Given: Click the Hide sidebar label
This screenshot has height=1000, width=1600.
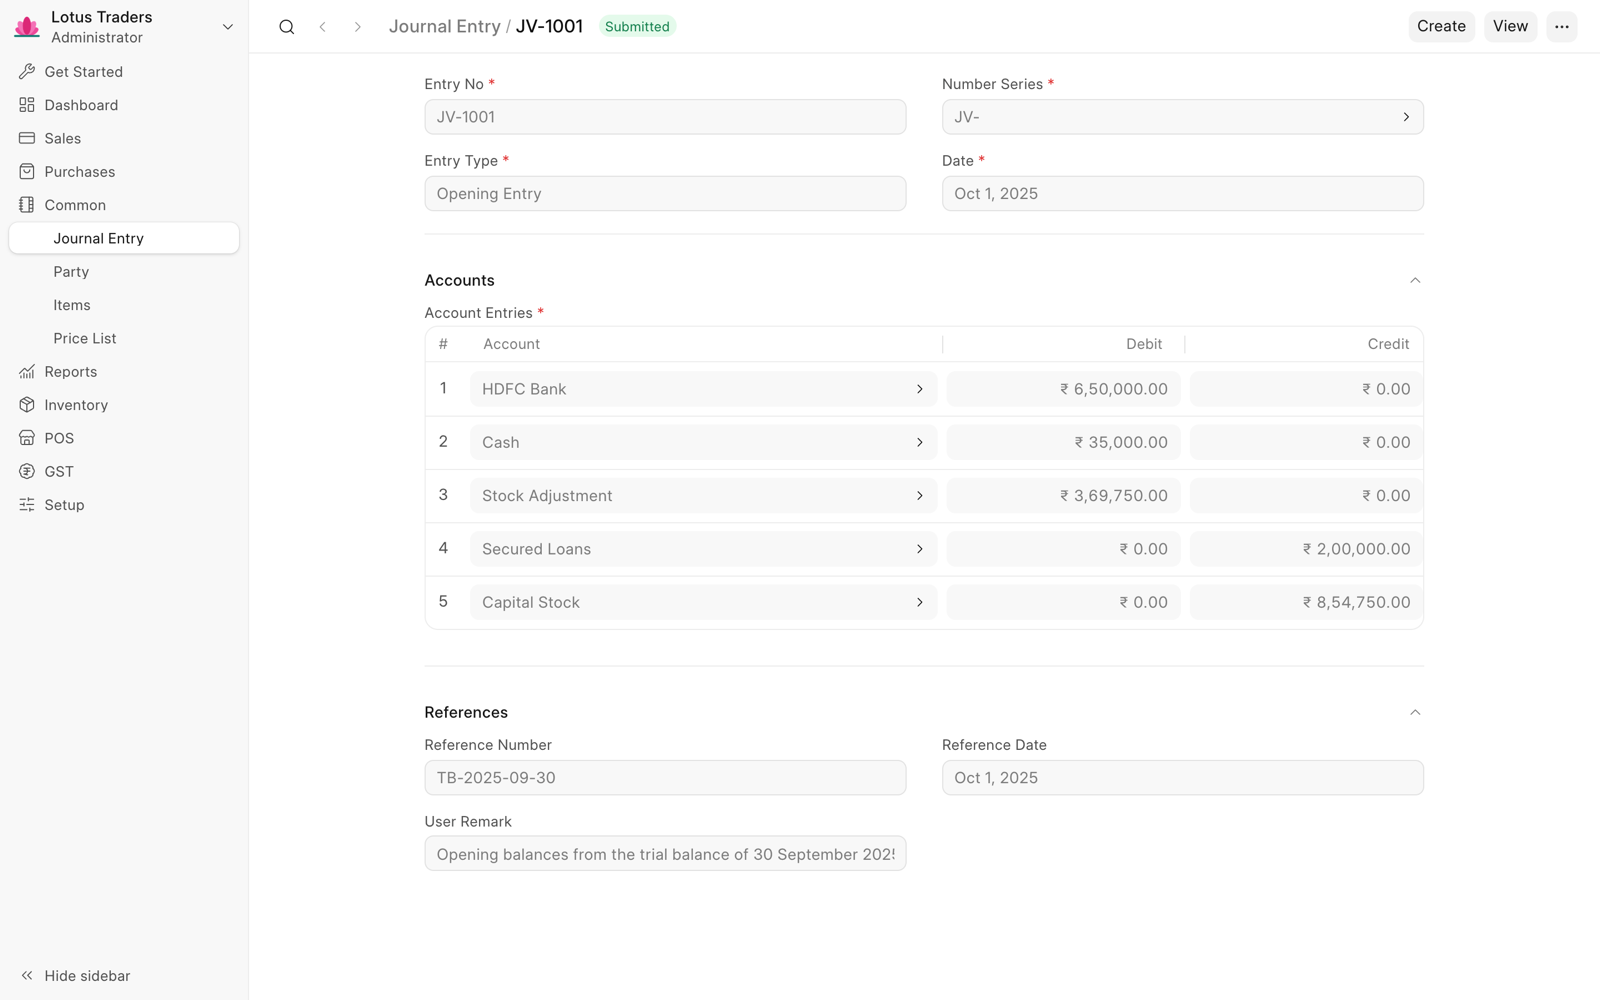Looking at the screenshot, I should [87, 976].
